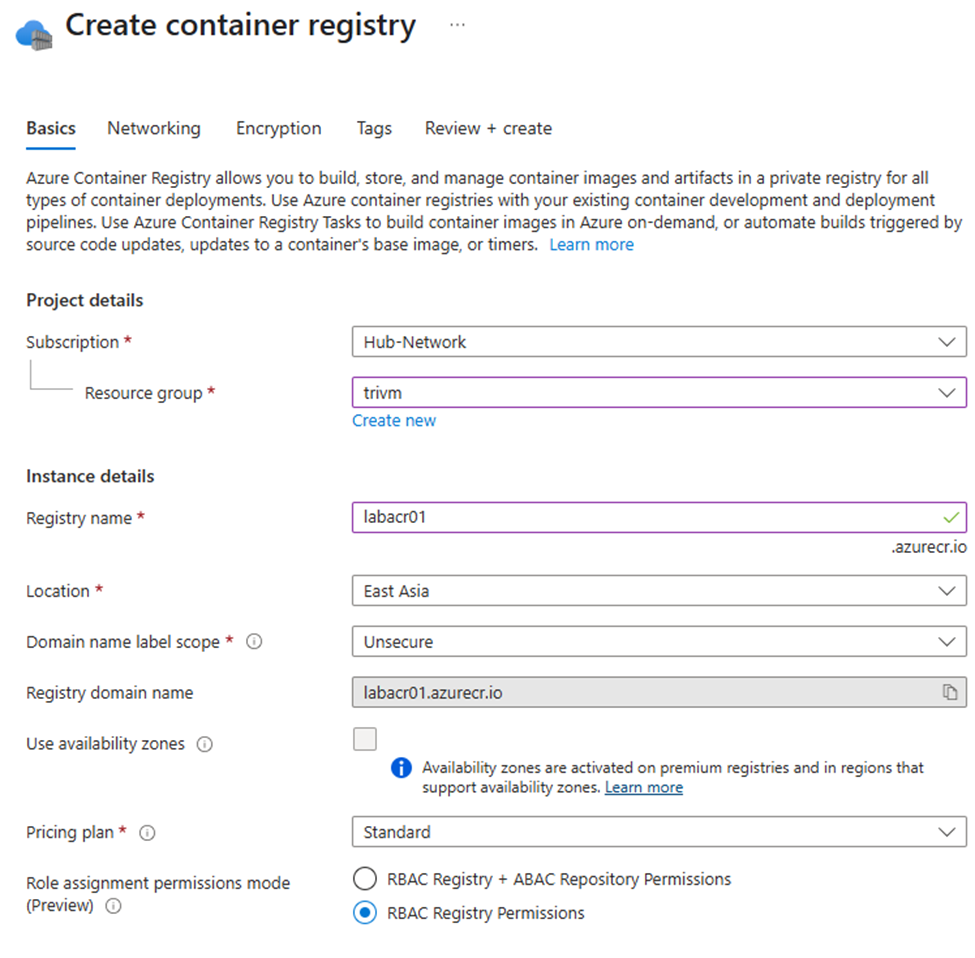Show info for Domain name label scope
The width and height of the screenshot is (975, 958).
click(x=254, y=641)
